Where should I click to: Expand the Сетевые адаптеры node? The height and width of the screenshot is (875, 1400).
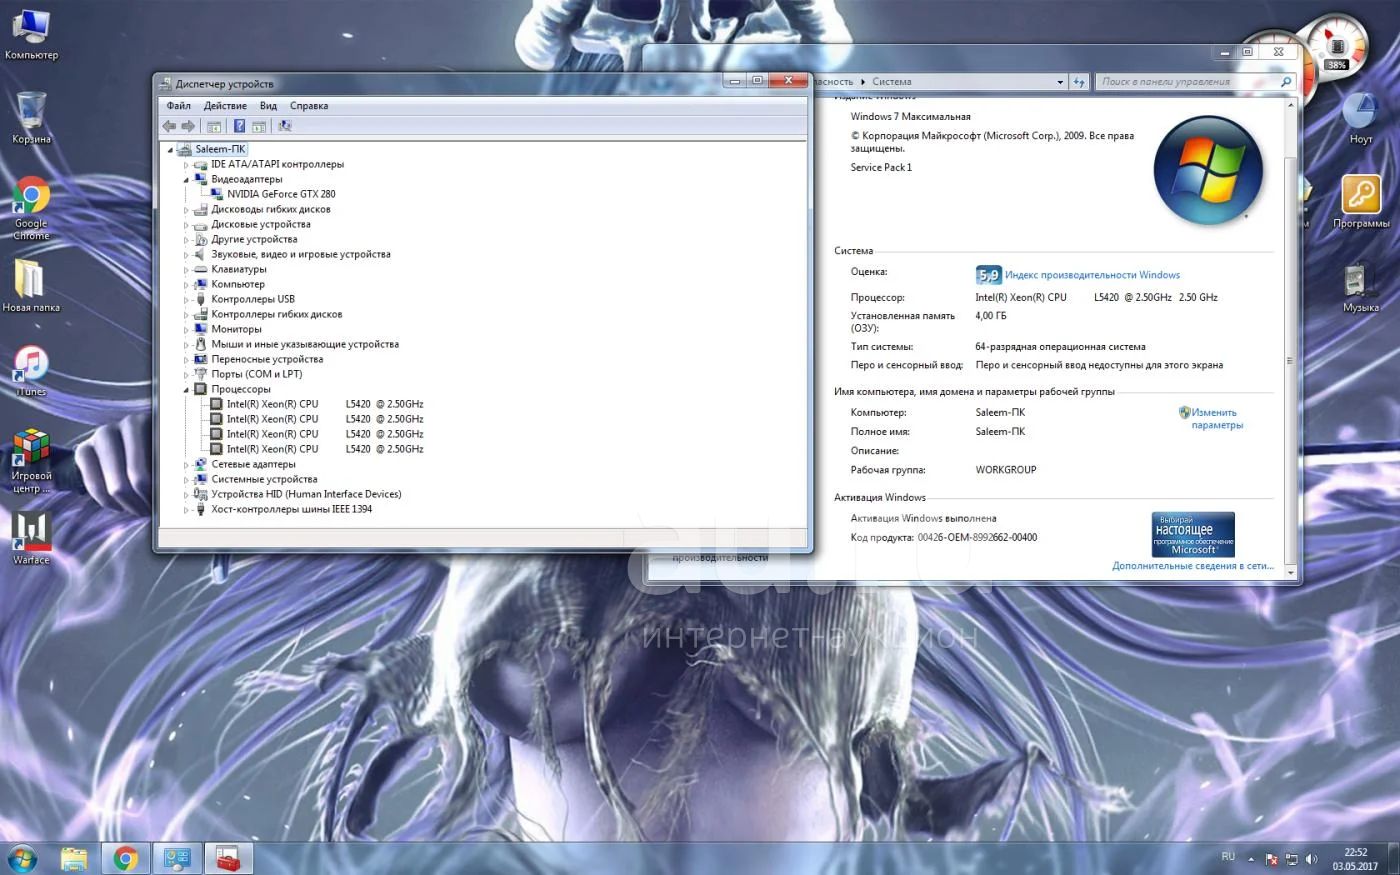[186, 465]
